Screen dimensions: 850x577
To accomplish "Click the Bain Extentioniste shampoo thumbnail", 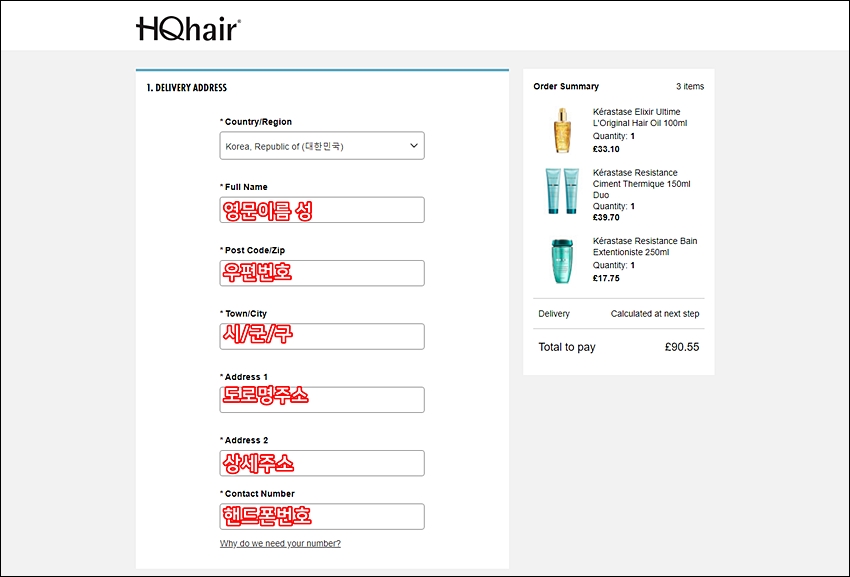I will pos(562,261).
